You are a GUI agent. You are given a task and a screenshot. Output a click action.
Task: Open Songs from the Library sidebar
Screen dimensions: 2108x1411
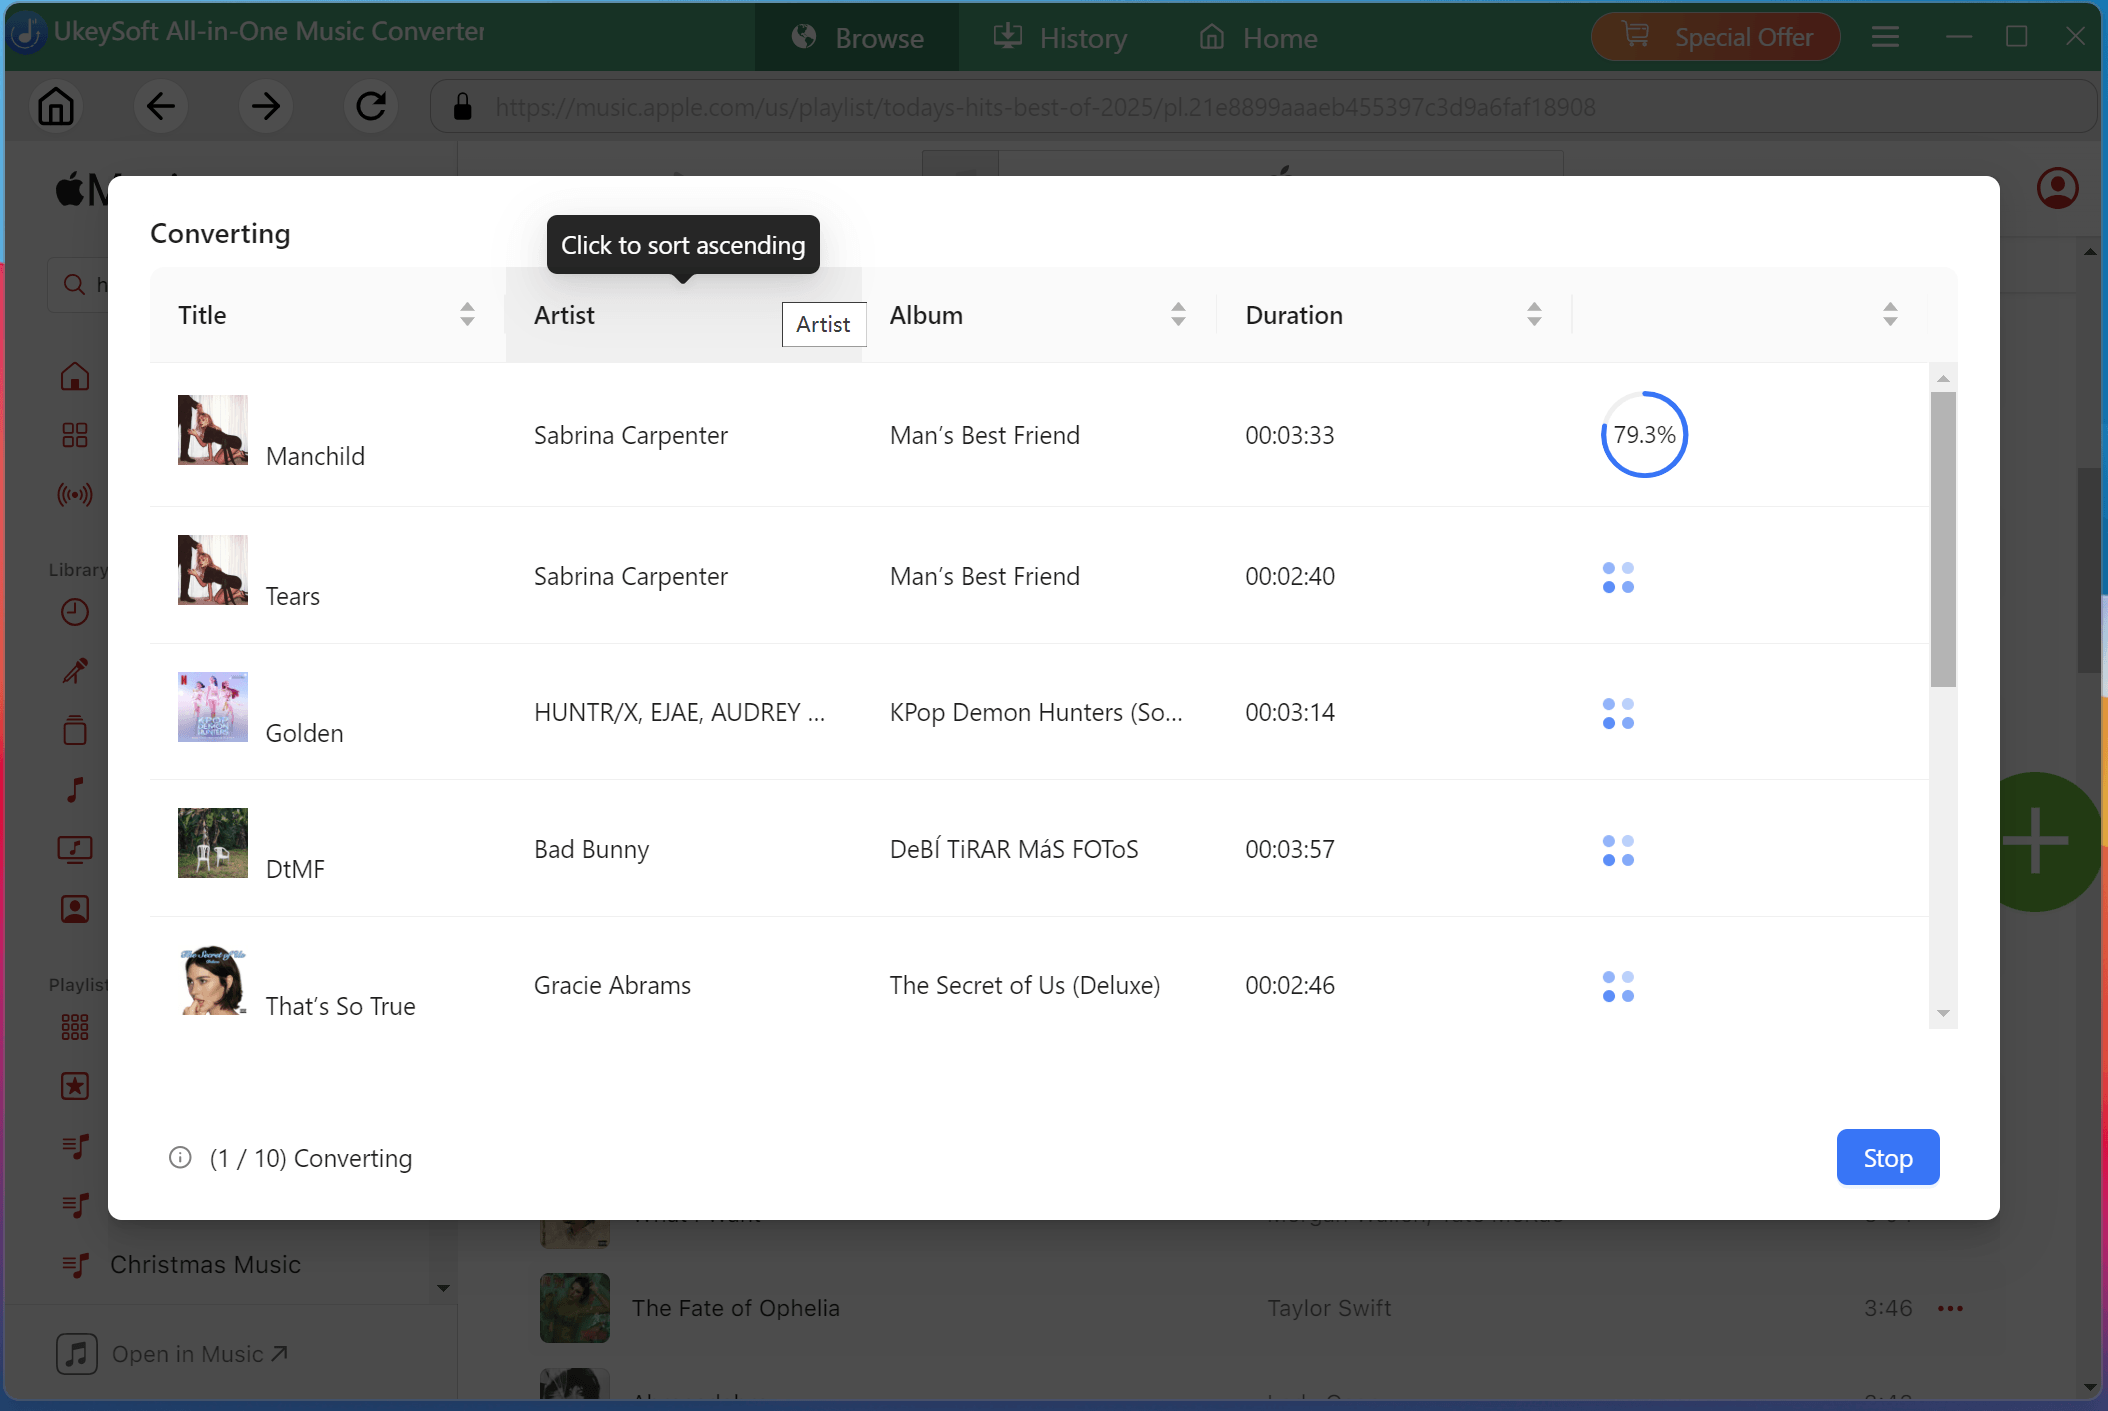pos(75,790)
